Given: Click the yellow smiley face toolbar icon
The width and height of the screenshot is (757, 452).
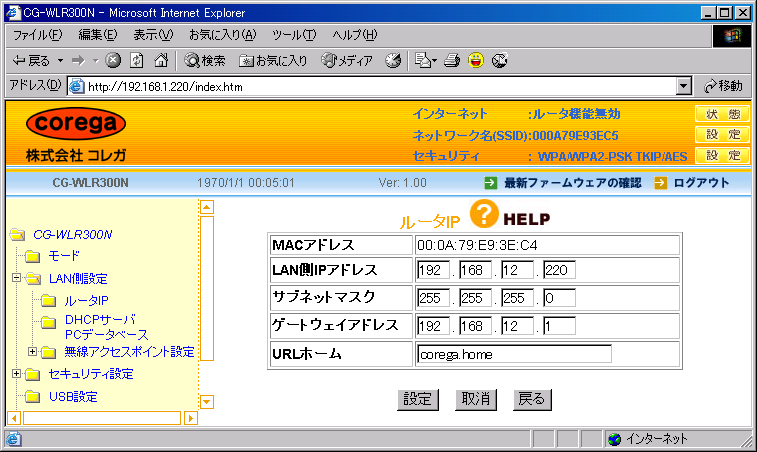Looking at the screenshot, I should 476,60.
